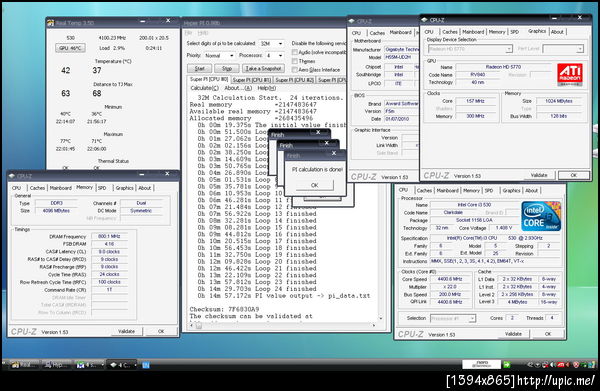Open the Selection Processor #1 dropdown
This screenshot has height=391, width=600.
(x=453, y=318)
